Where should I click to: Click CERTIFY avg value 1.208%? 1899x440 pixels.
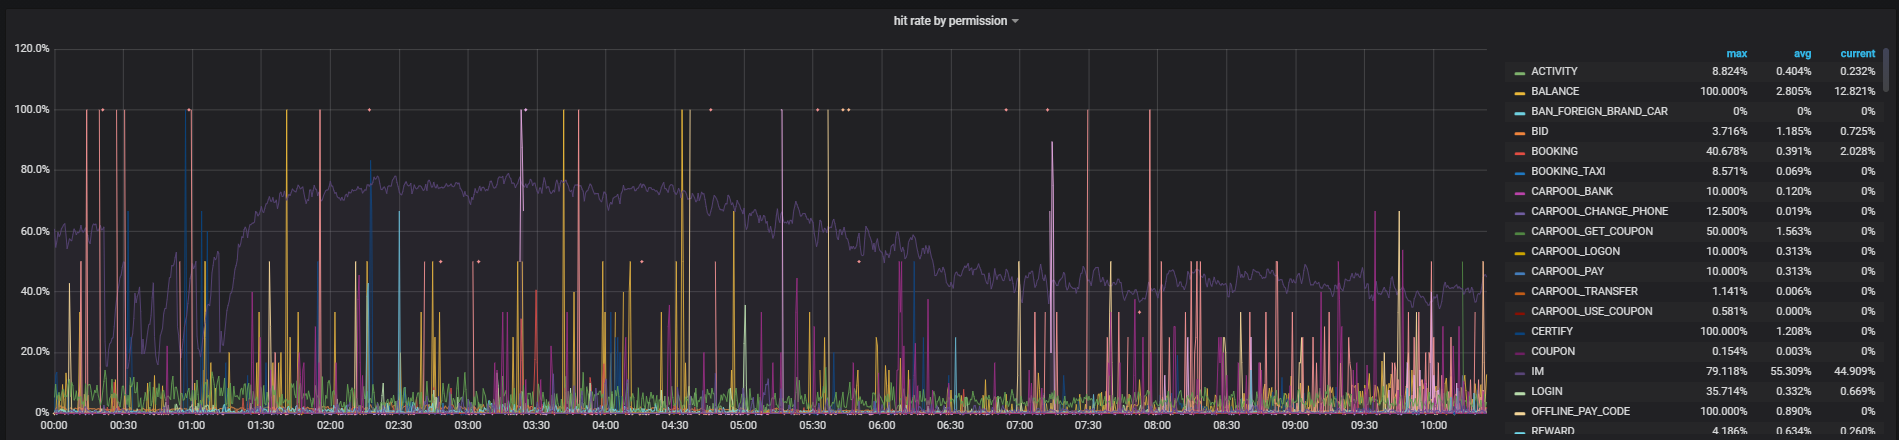(x=1793, y=331)
